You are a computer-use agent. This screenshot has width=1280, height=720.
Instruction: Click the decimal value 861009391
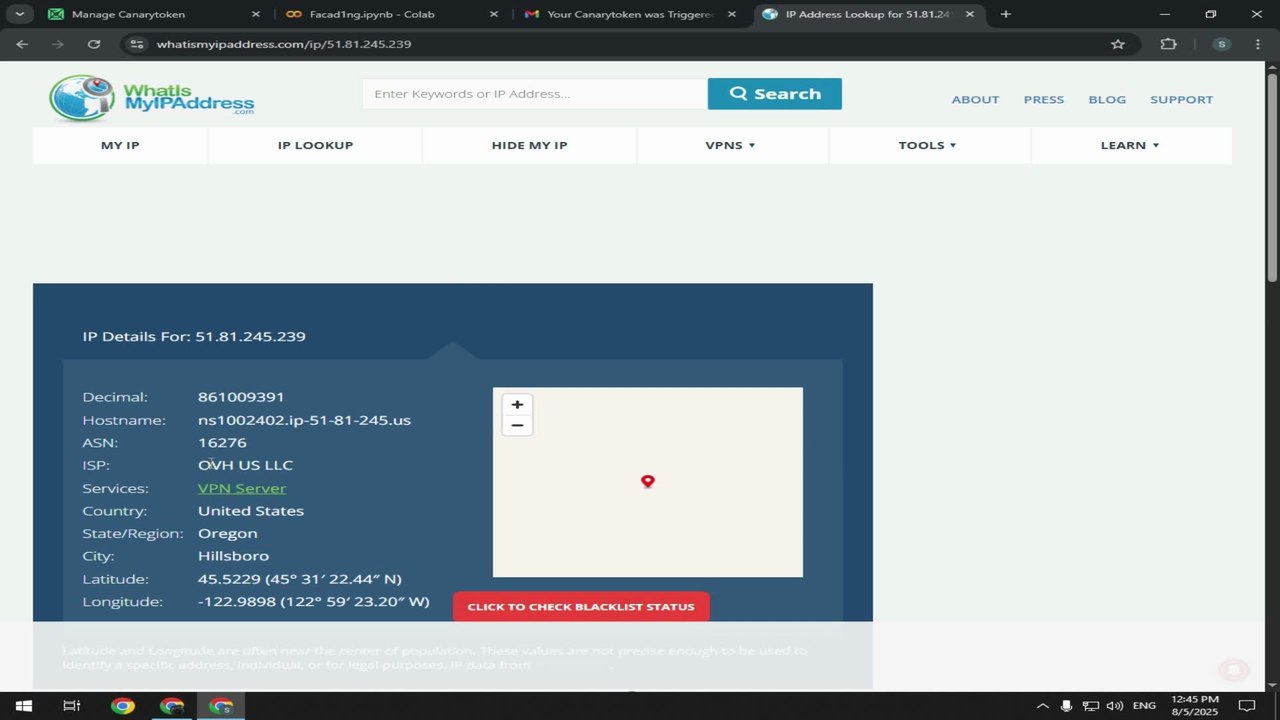point(241,397)
